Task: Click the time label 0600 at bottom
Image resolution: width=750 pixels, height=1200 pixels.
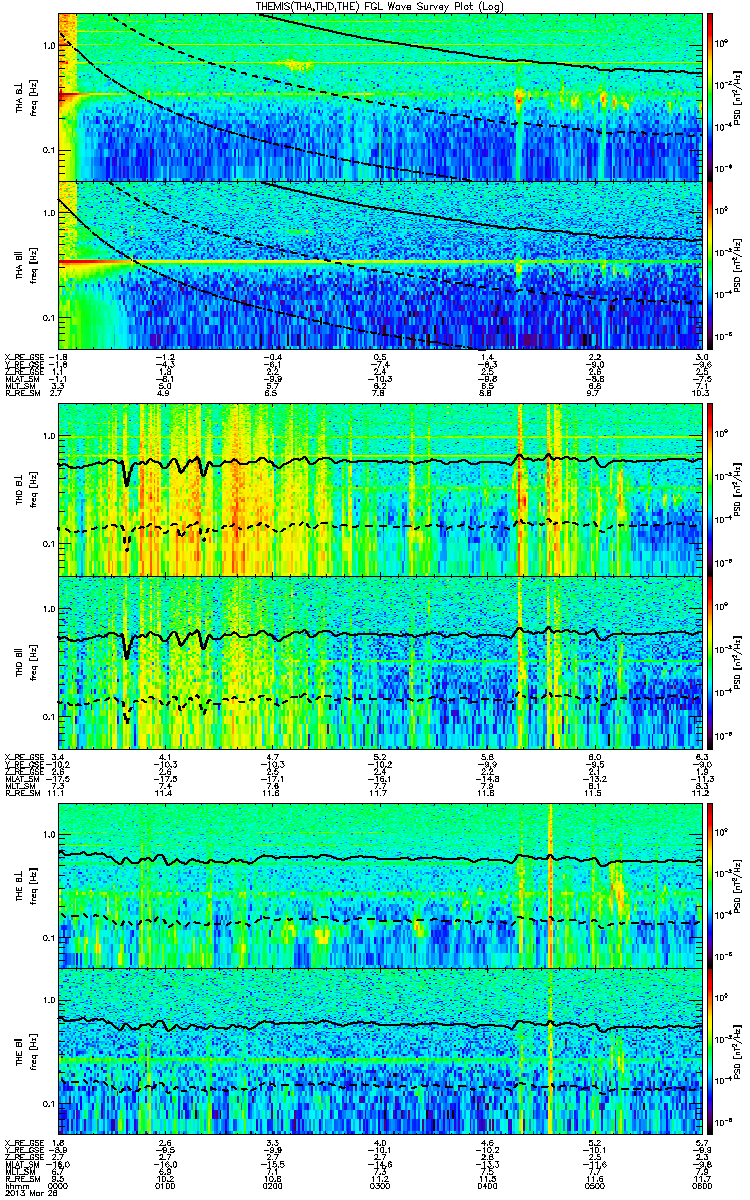Action: (700, 1184)
